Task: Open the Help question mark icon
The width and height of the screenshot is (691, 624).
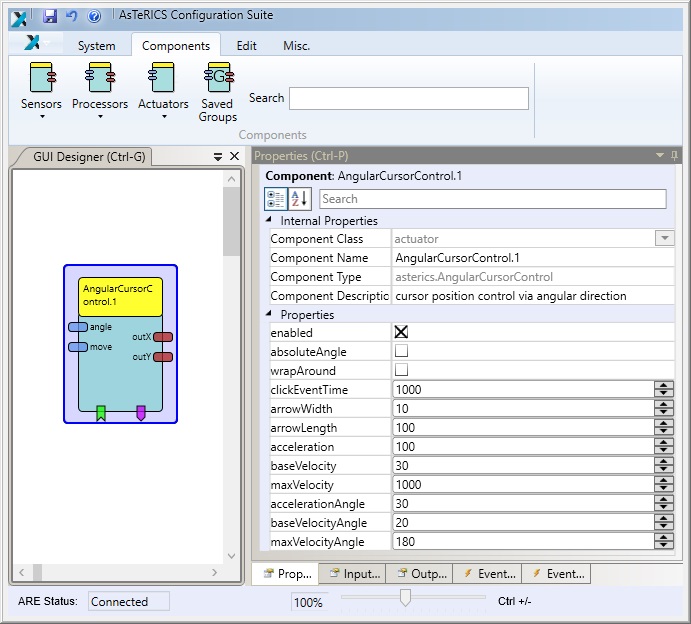Action: coord(94,17)
